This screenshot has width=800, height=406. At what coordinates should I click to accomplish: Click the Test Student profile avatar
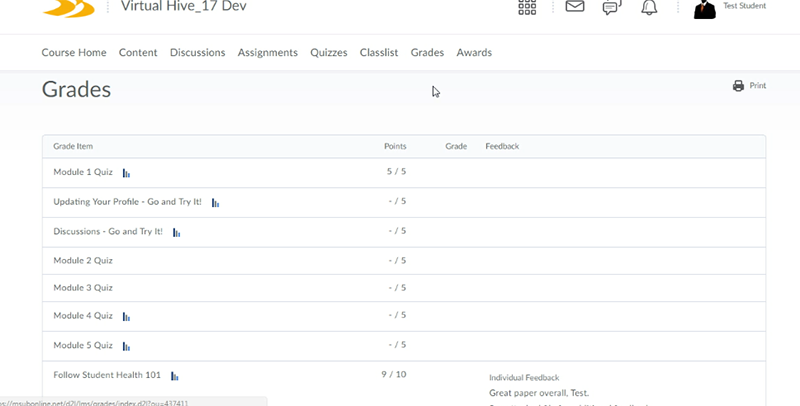[x=704, y=8]
